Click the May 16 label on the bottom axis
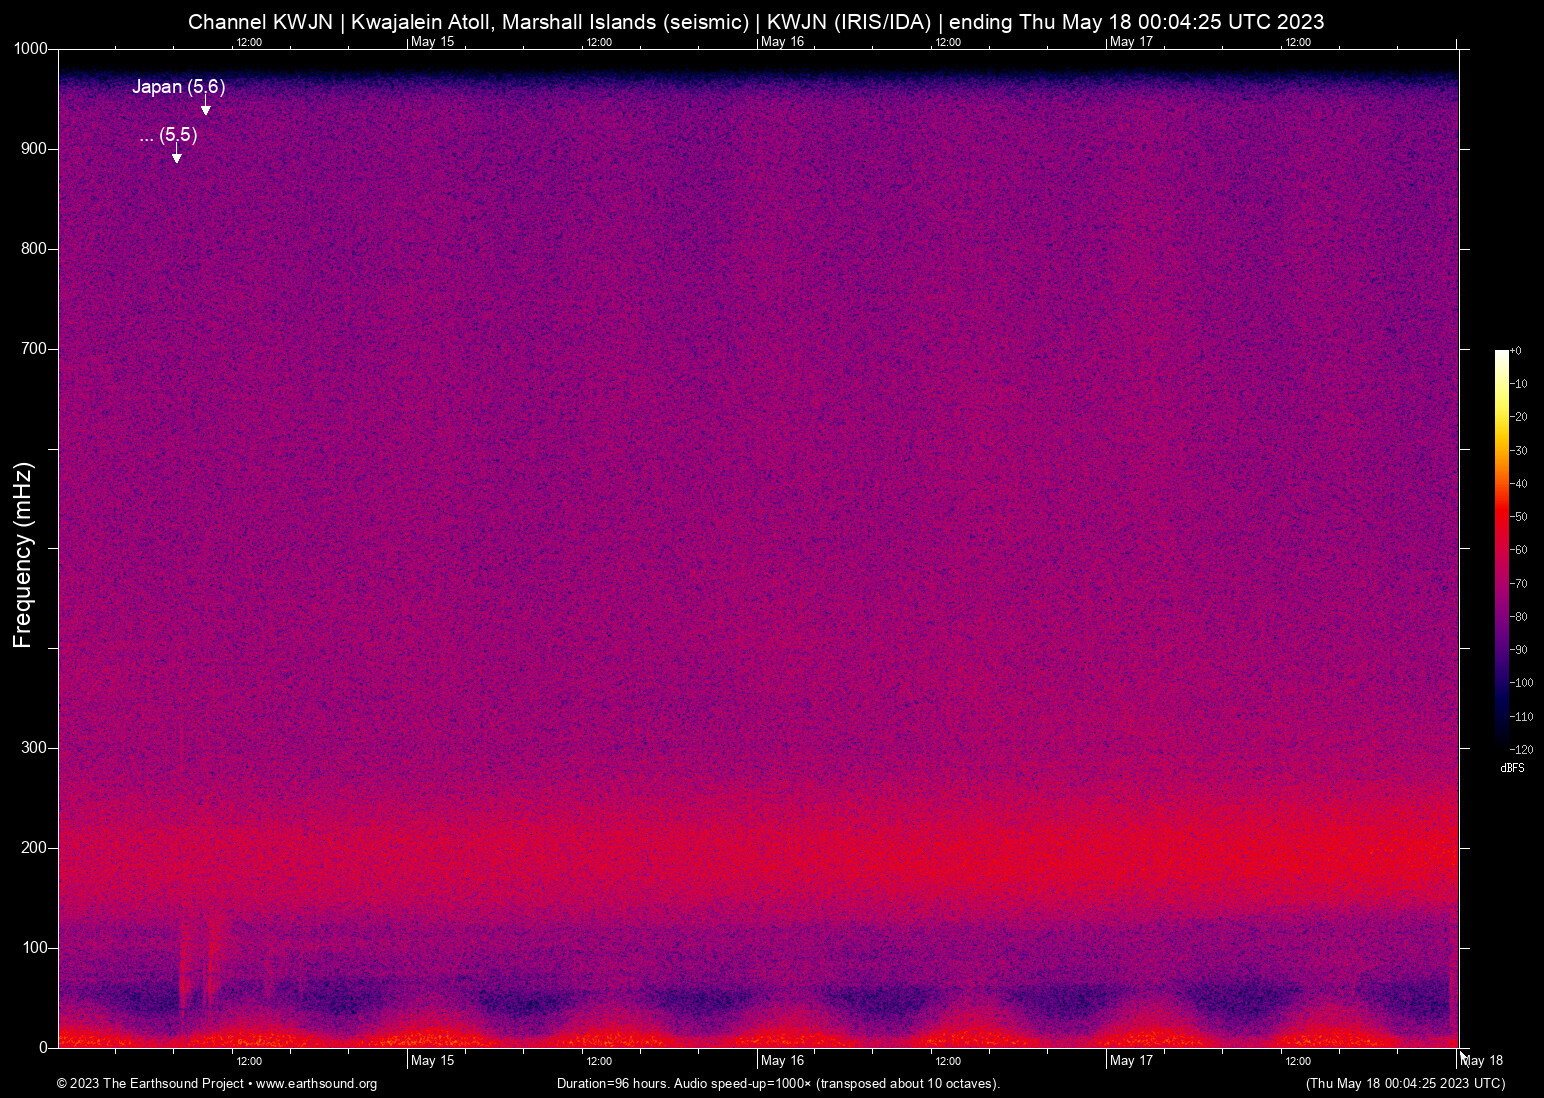Image resolution: width=1544 pixels, height=1098 pixels. point(782,1060)
